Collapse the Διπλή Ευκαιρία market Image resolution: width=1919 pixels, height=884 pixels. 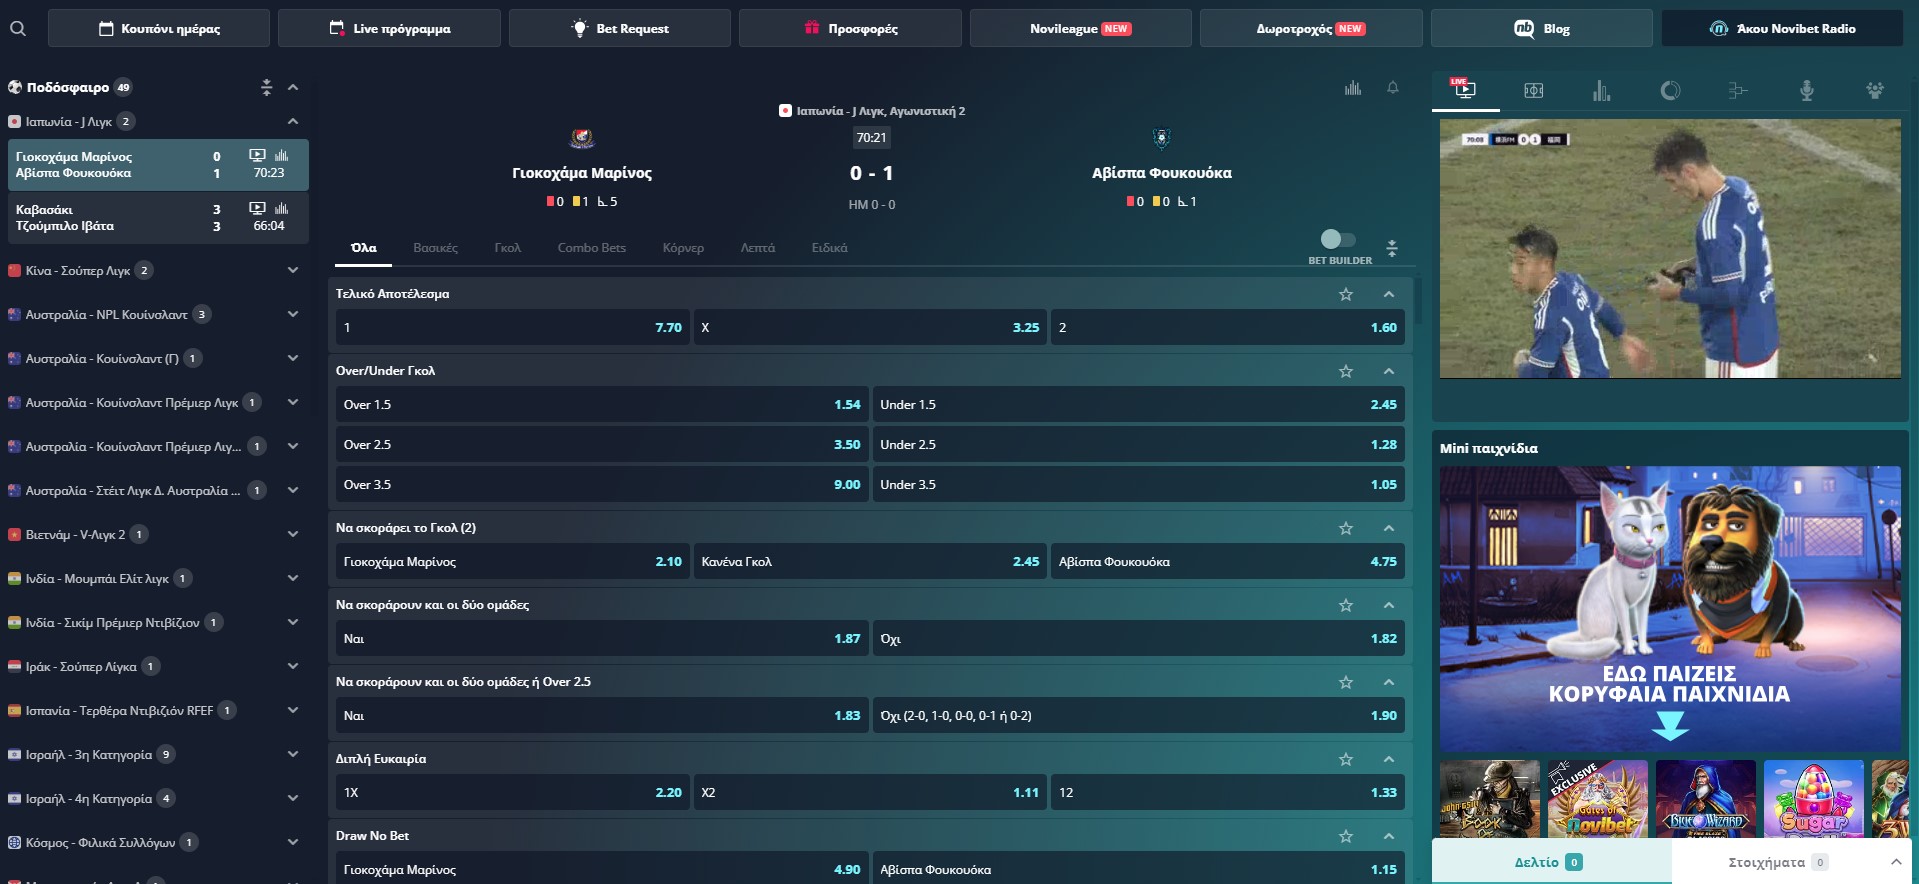point(1389,759)
